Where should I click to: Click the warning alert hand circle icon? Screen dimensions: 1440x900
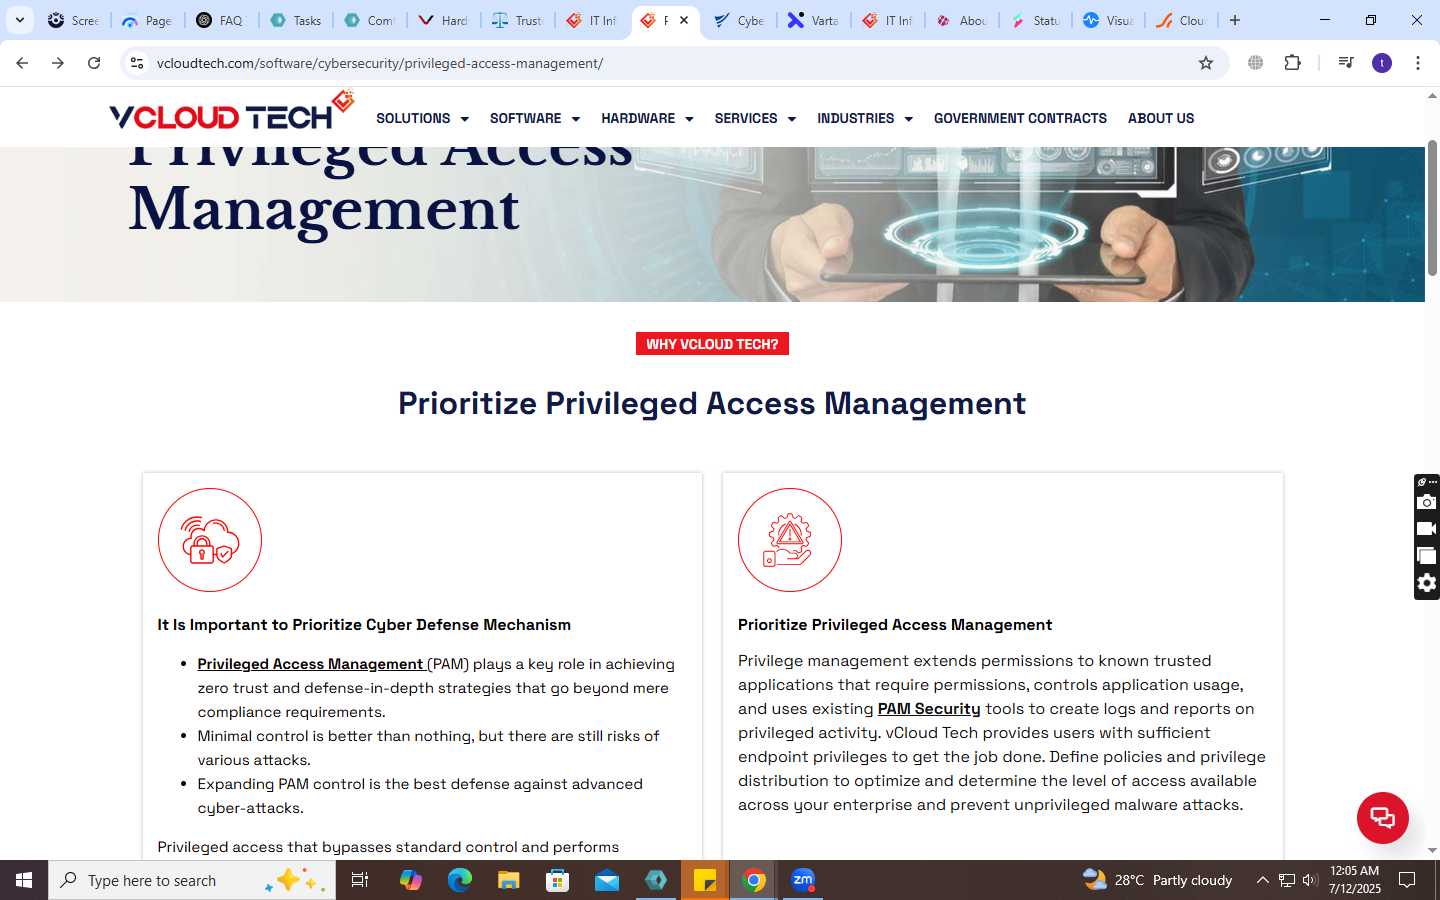(x=790, y=540)
